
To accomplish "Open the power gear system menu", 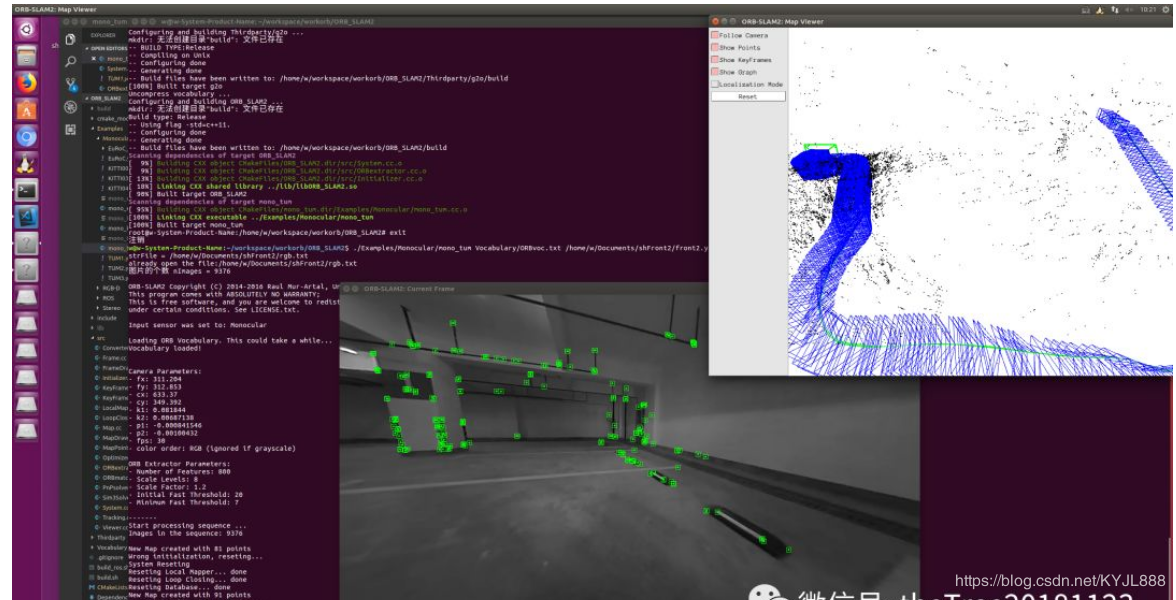I will tap(1166, 10).
